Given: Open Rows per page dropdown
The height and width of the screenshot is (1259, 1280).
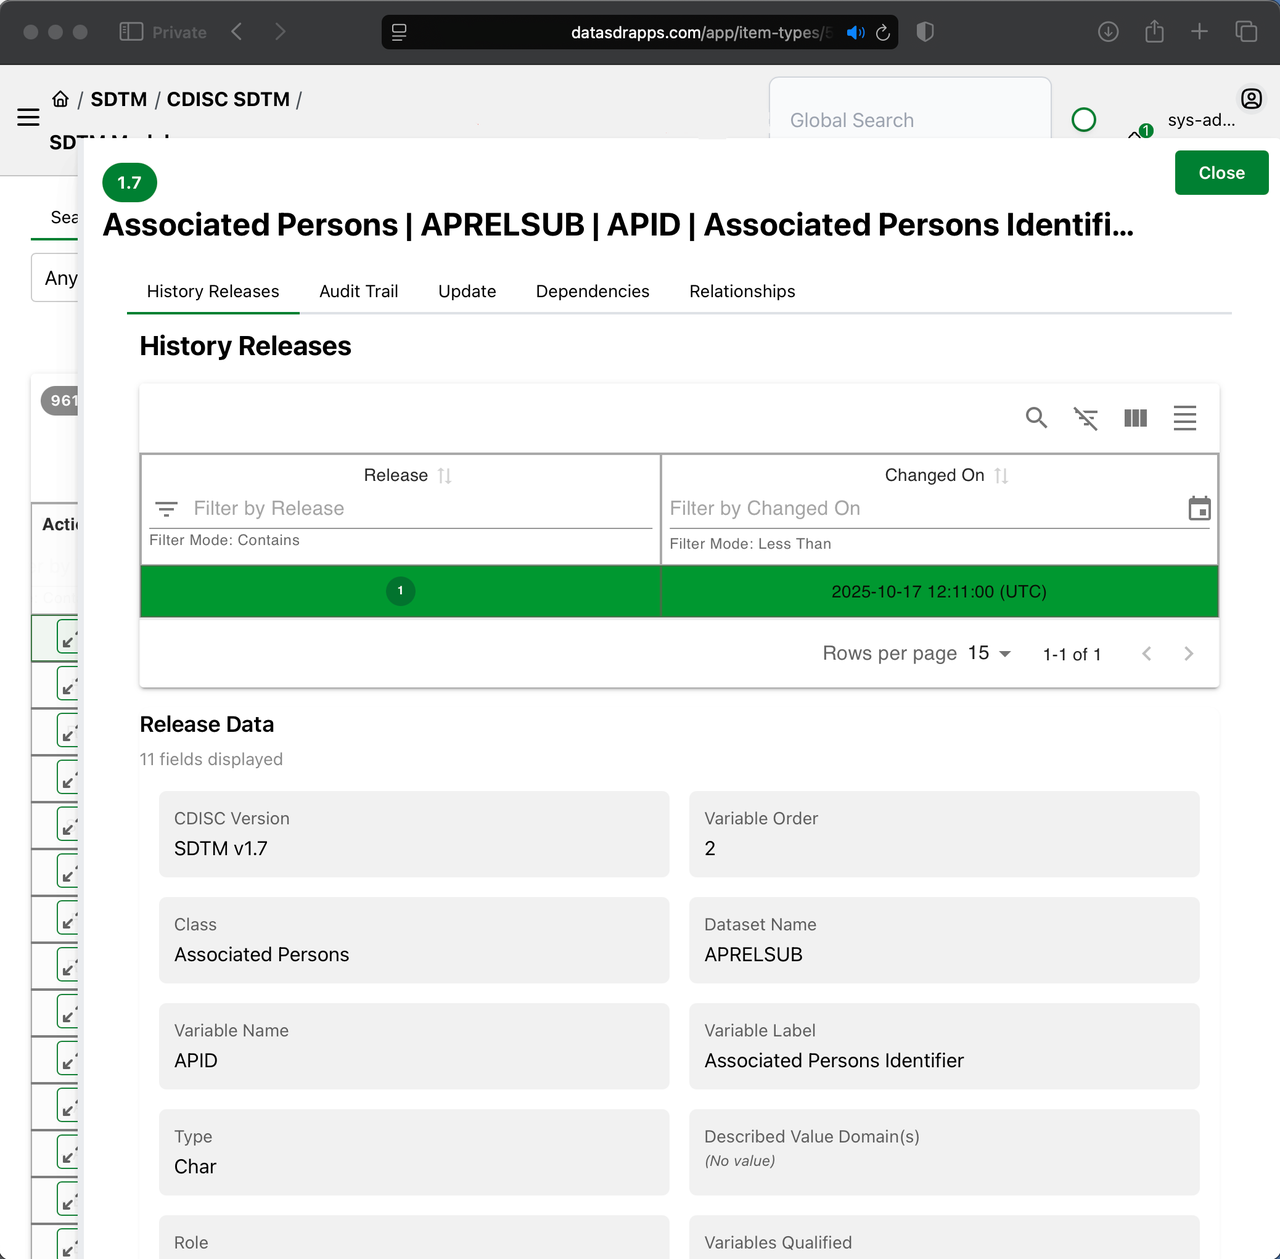Looking at the screenshot, I should coord(989,653).
